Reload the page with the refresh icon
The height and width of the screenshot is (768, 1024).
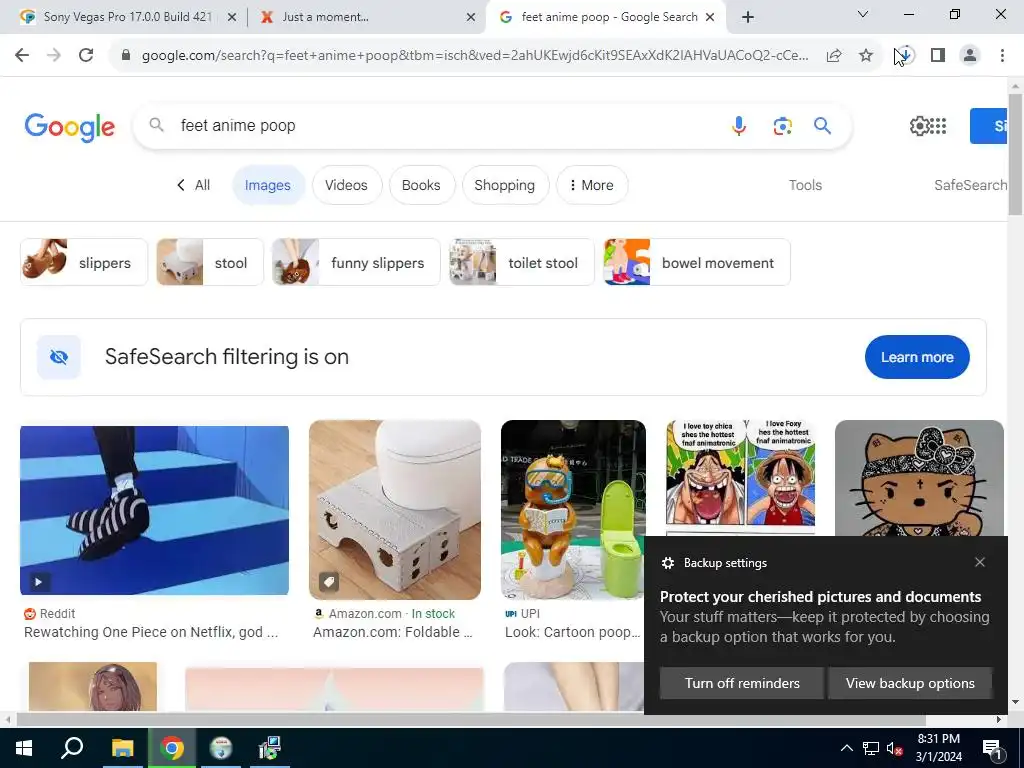click(86, 56)
